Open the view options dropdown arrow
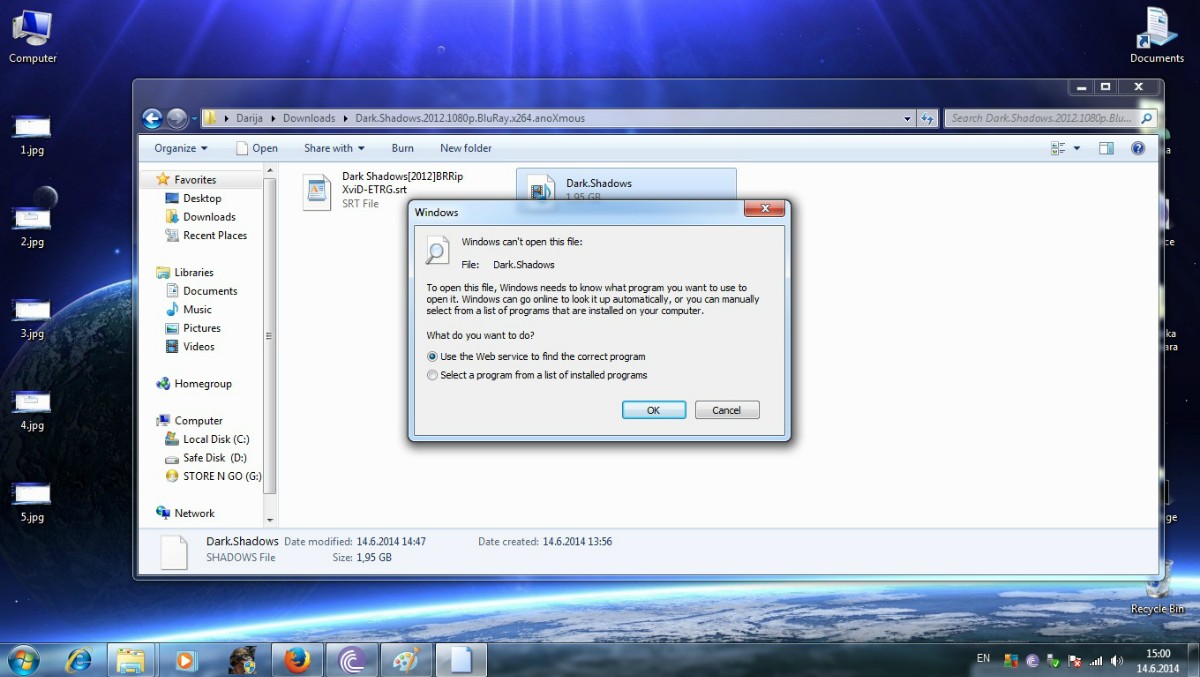 (x=1077, y=148)
